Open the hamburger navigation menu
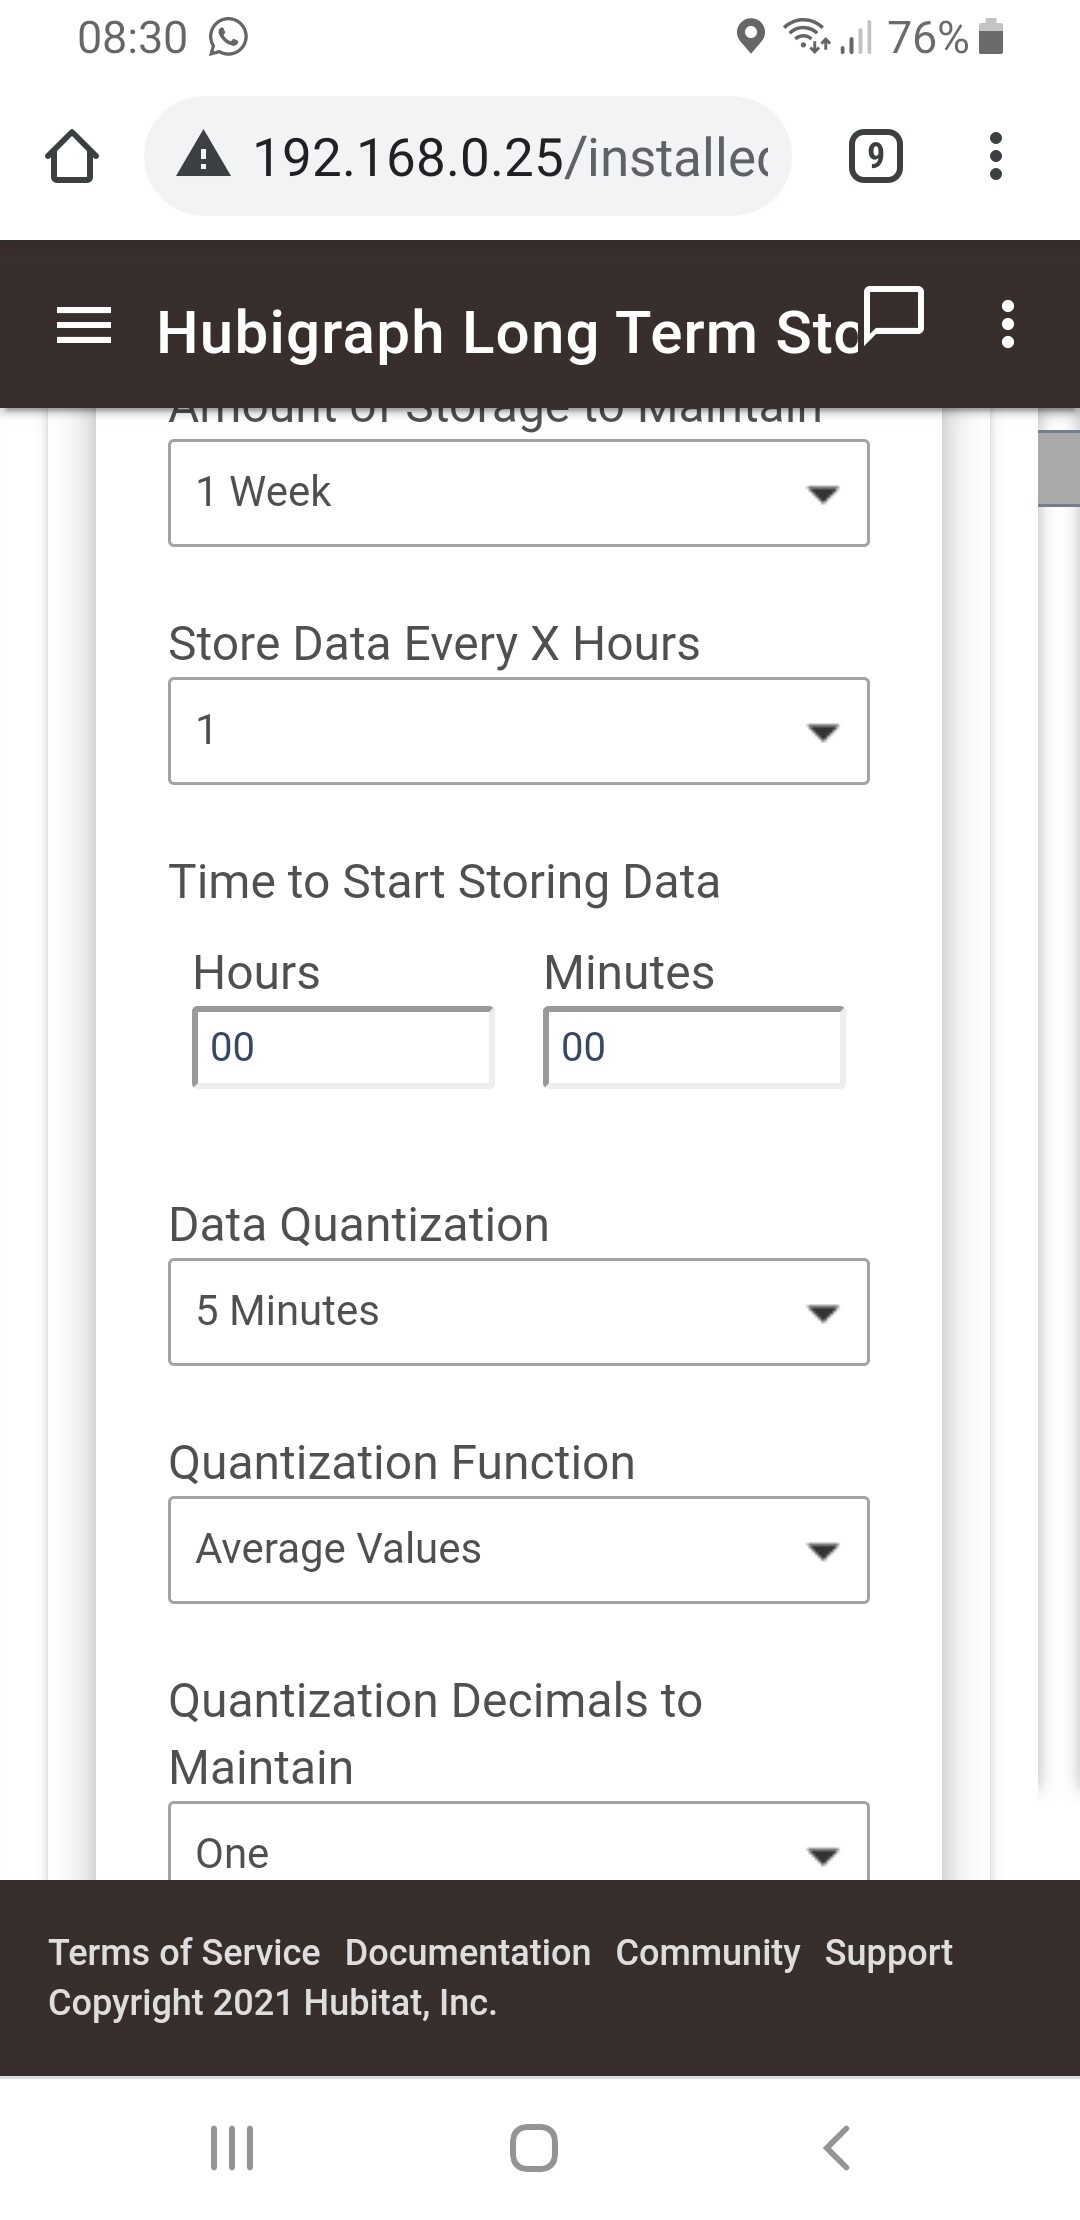 (84, 327)
